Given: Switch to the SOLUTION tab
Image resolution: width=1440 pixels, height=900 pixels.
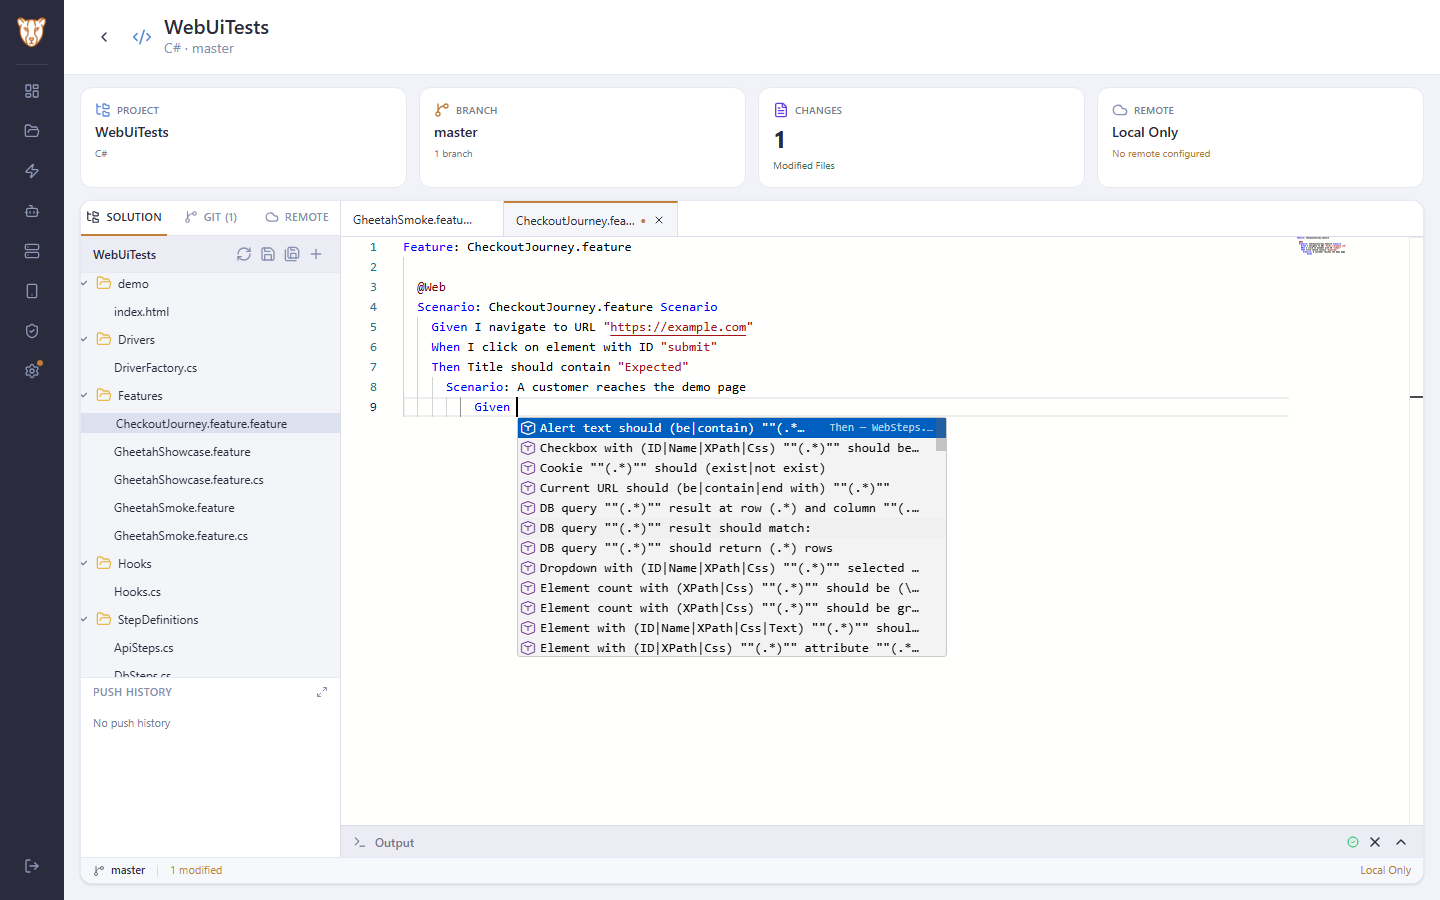Looking at the screenshot, I should [124, 217].
